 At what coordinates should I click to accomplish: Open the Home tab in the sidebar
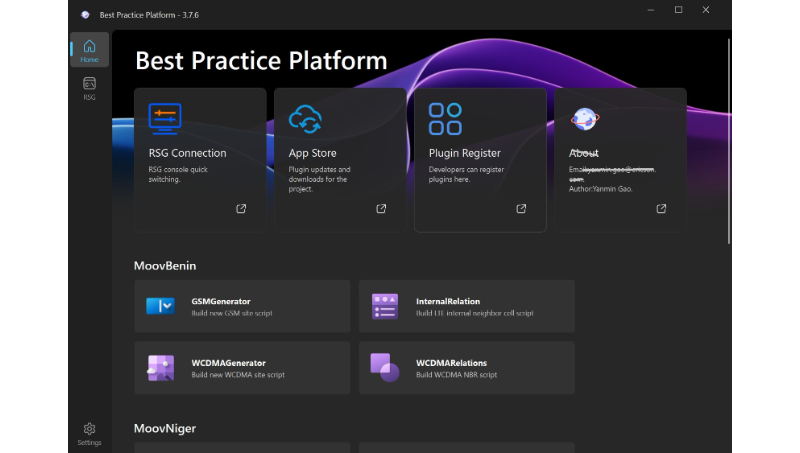click(x=89, y=50)
